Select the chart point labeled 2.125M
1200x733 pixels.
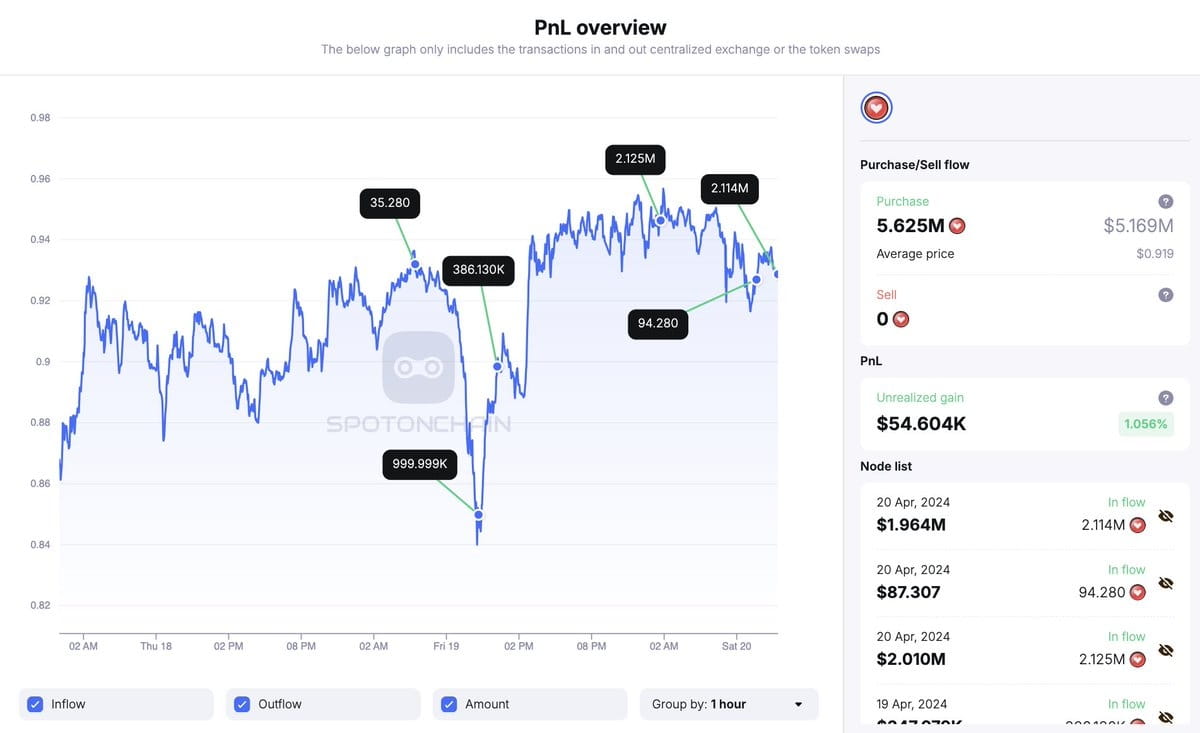tap(658, 219)
